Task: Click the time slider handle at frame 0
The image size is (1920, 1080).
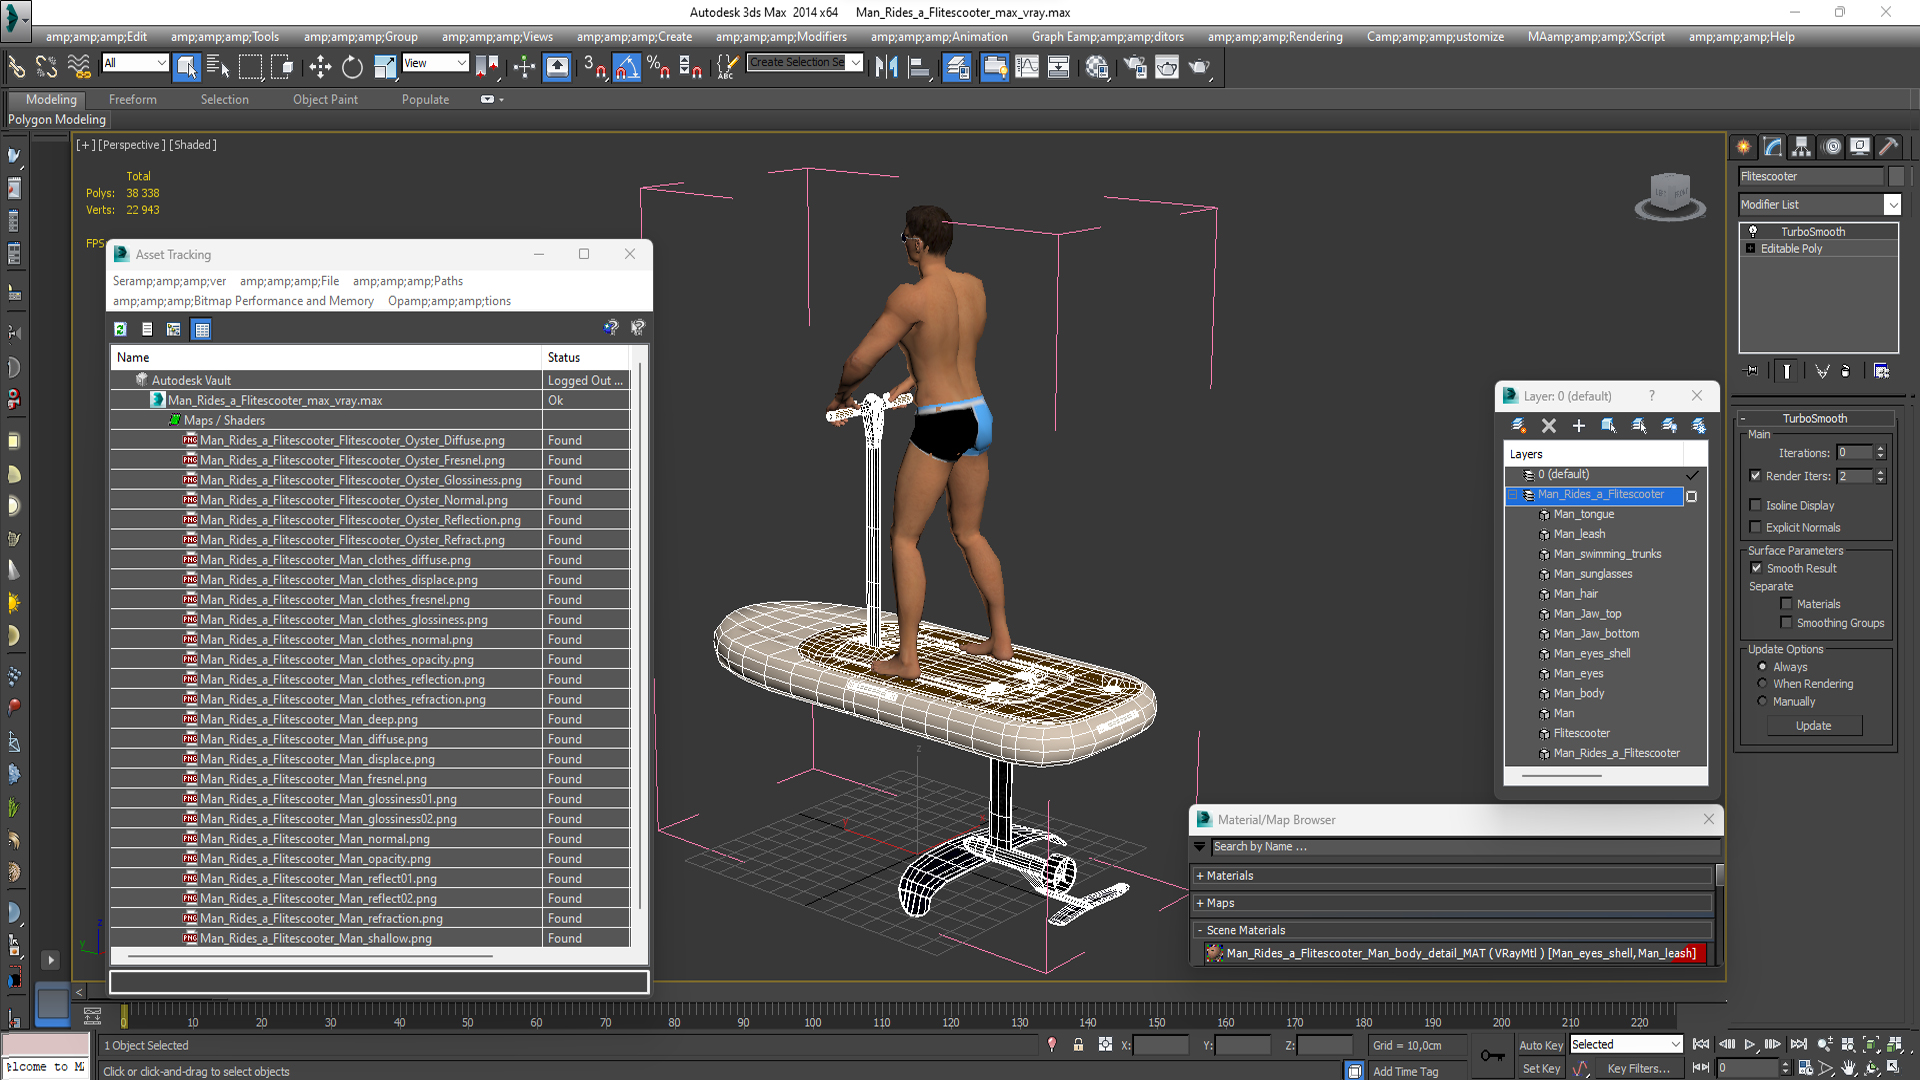Action: [124, 1017]
